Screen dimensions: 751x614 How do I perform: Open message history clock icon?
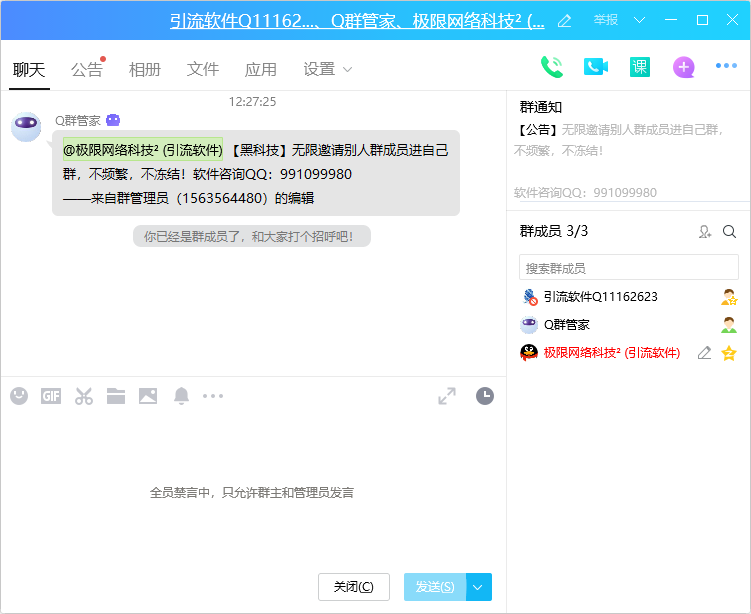pos(485,396)
